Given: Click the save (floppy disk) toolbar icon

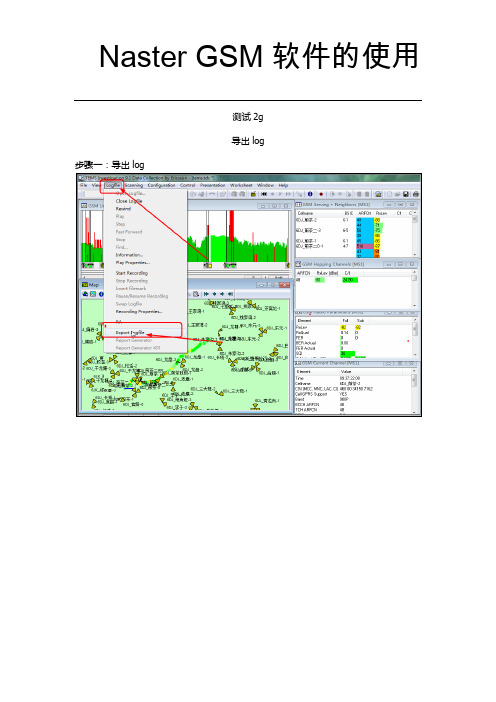Looking at the screenshot, I should pyautogui.click(x=406, y=194).
